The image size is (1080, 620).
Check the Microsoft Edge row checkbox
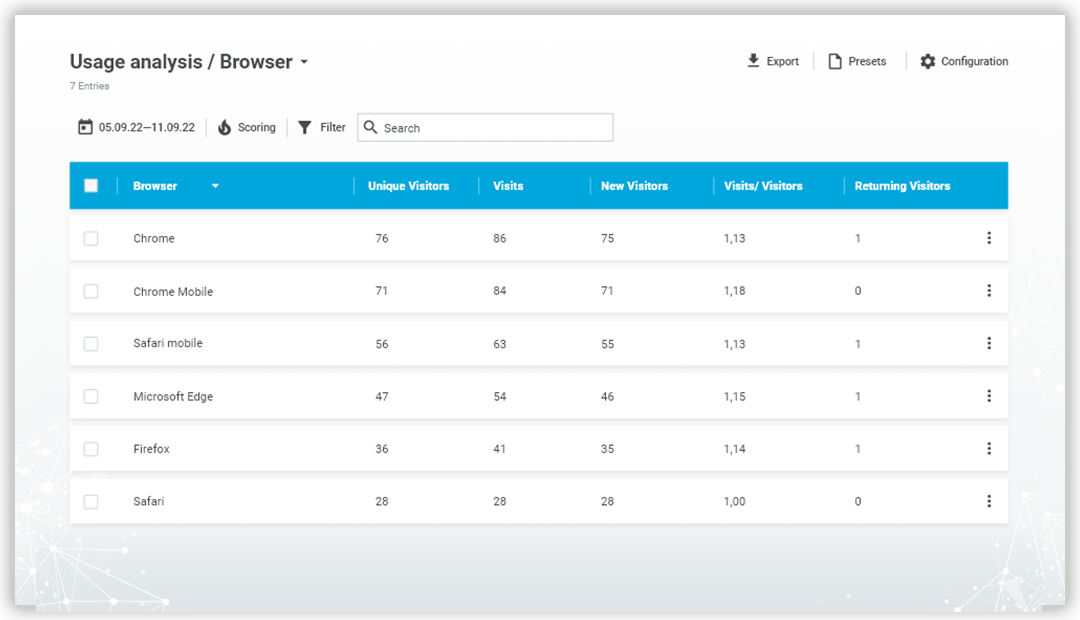coord(91,396)
